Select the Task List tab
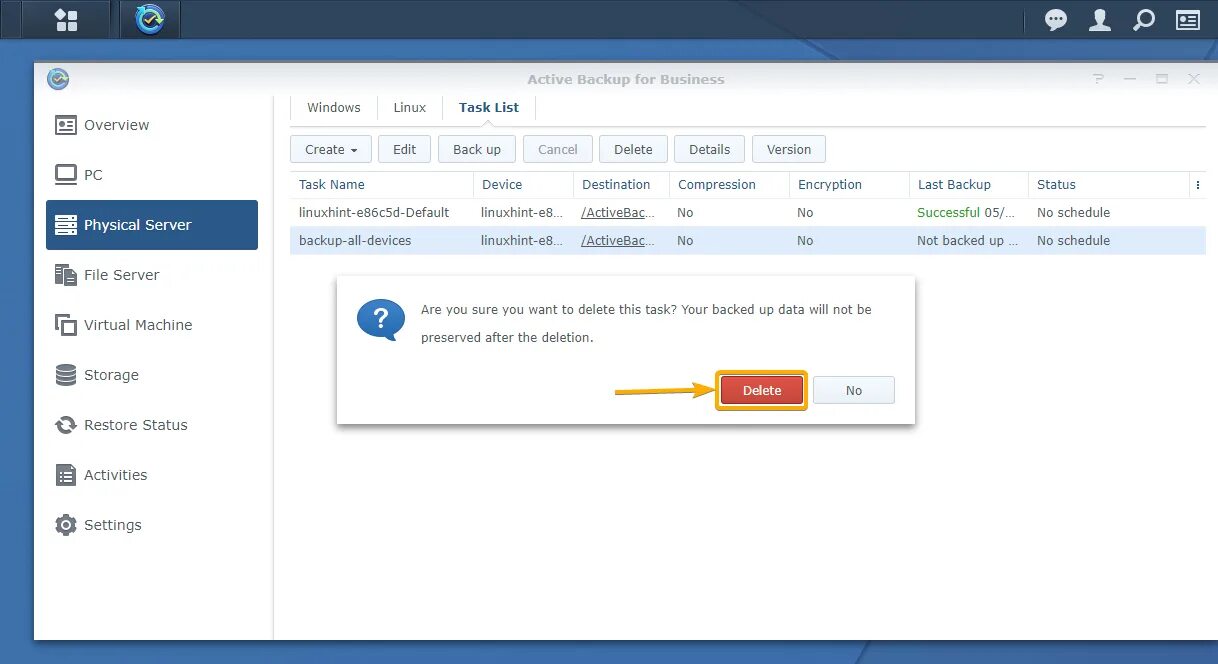The height and width of the screenshot is (664, 1218). [489, 107]
